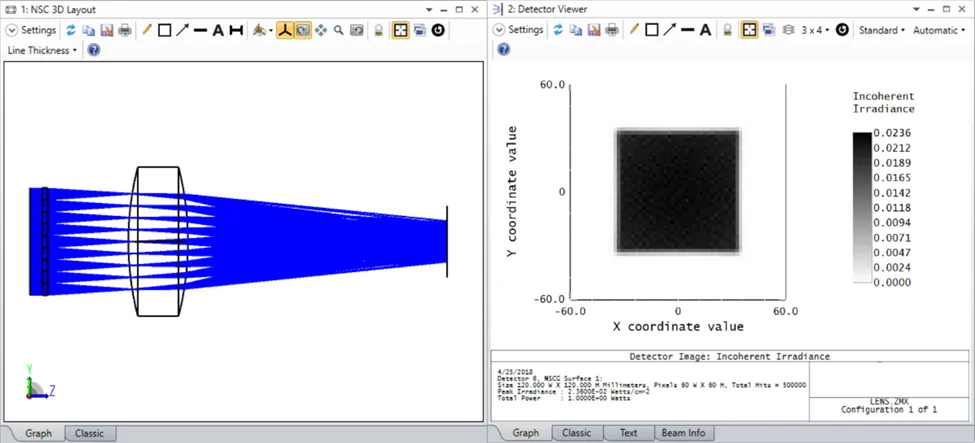Image resolution: width=975 pixels, height=443 pixels.
Task: Open the Automatic dropdown in Detector Viewer
Action: pyautogui.click(x=939, y=30)
